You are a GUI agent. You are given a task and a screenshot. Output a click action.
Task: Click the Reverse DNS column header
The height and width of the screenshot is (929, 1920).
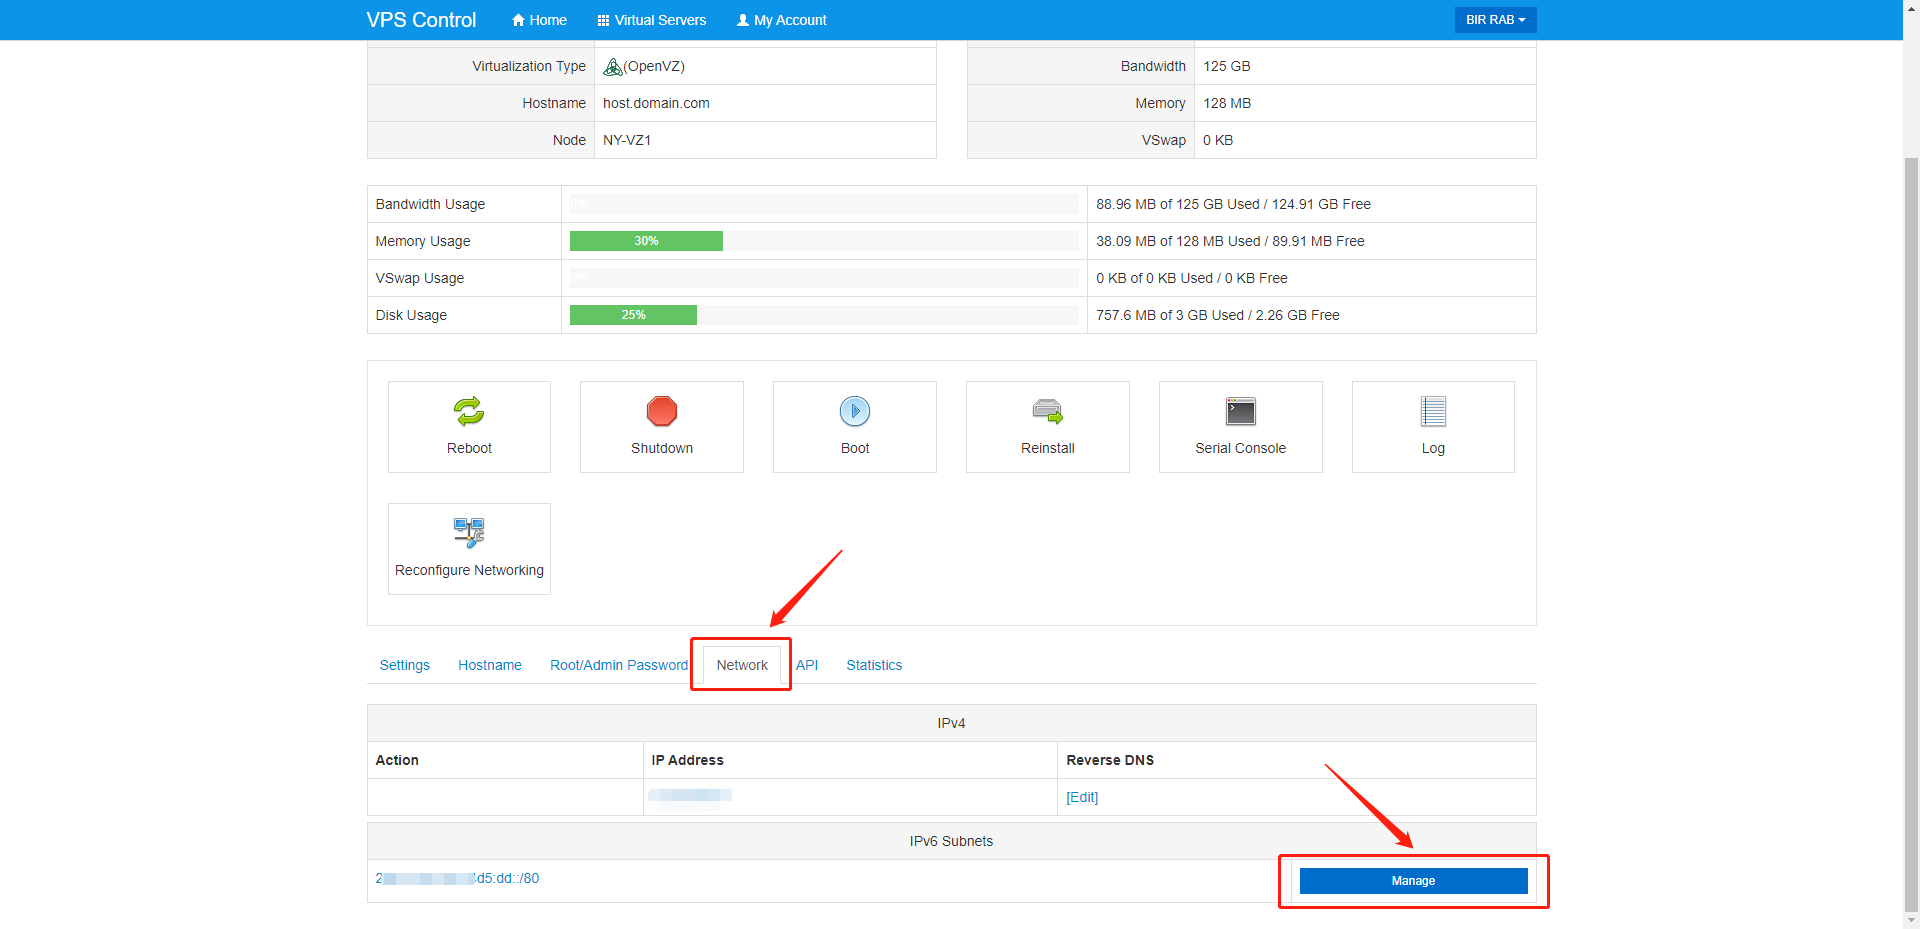[1110, 760]
